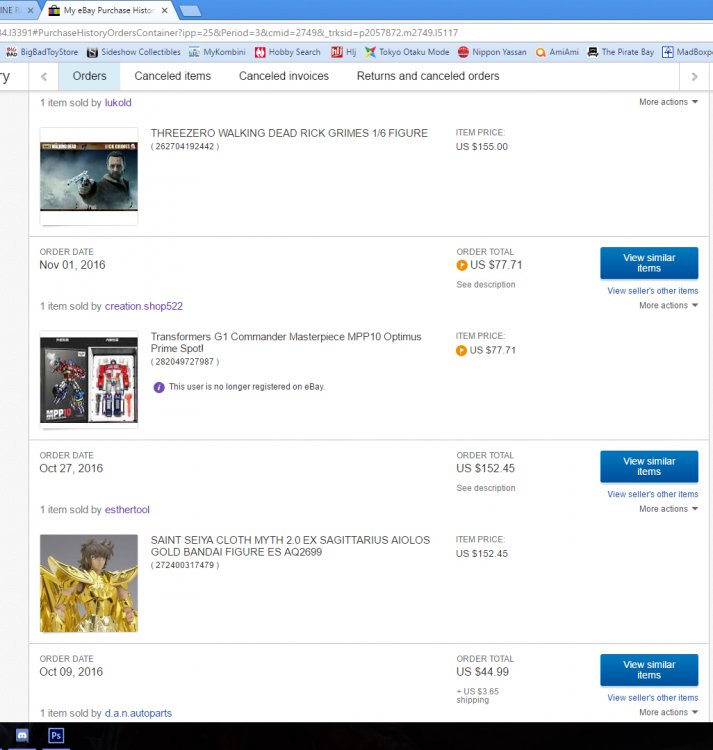View similar items for the Oct 27 order
The image size is (713, 750).
click(649, 466)
